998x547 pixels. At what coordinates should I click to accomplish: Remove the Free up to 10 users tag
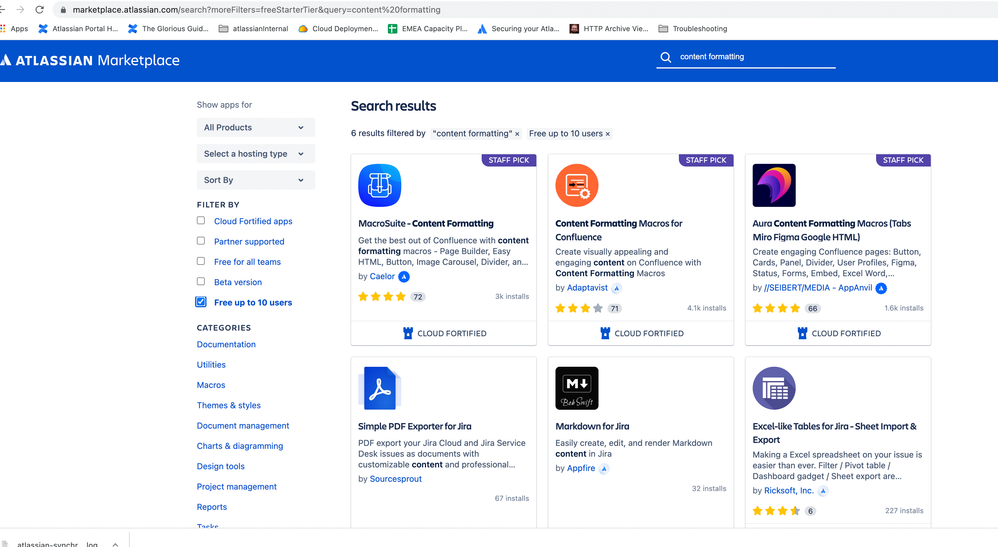607,134
